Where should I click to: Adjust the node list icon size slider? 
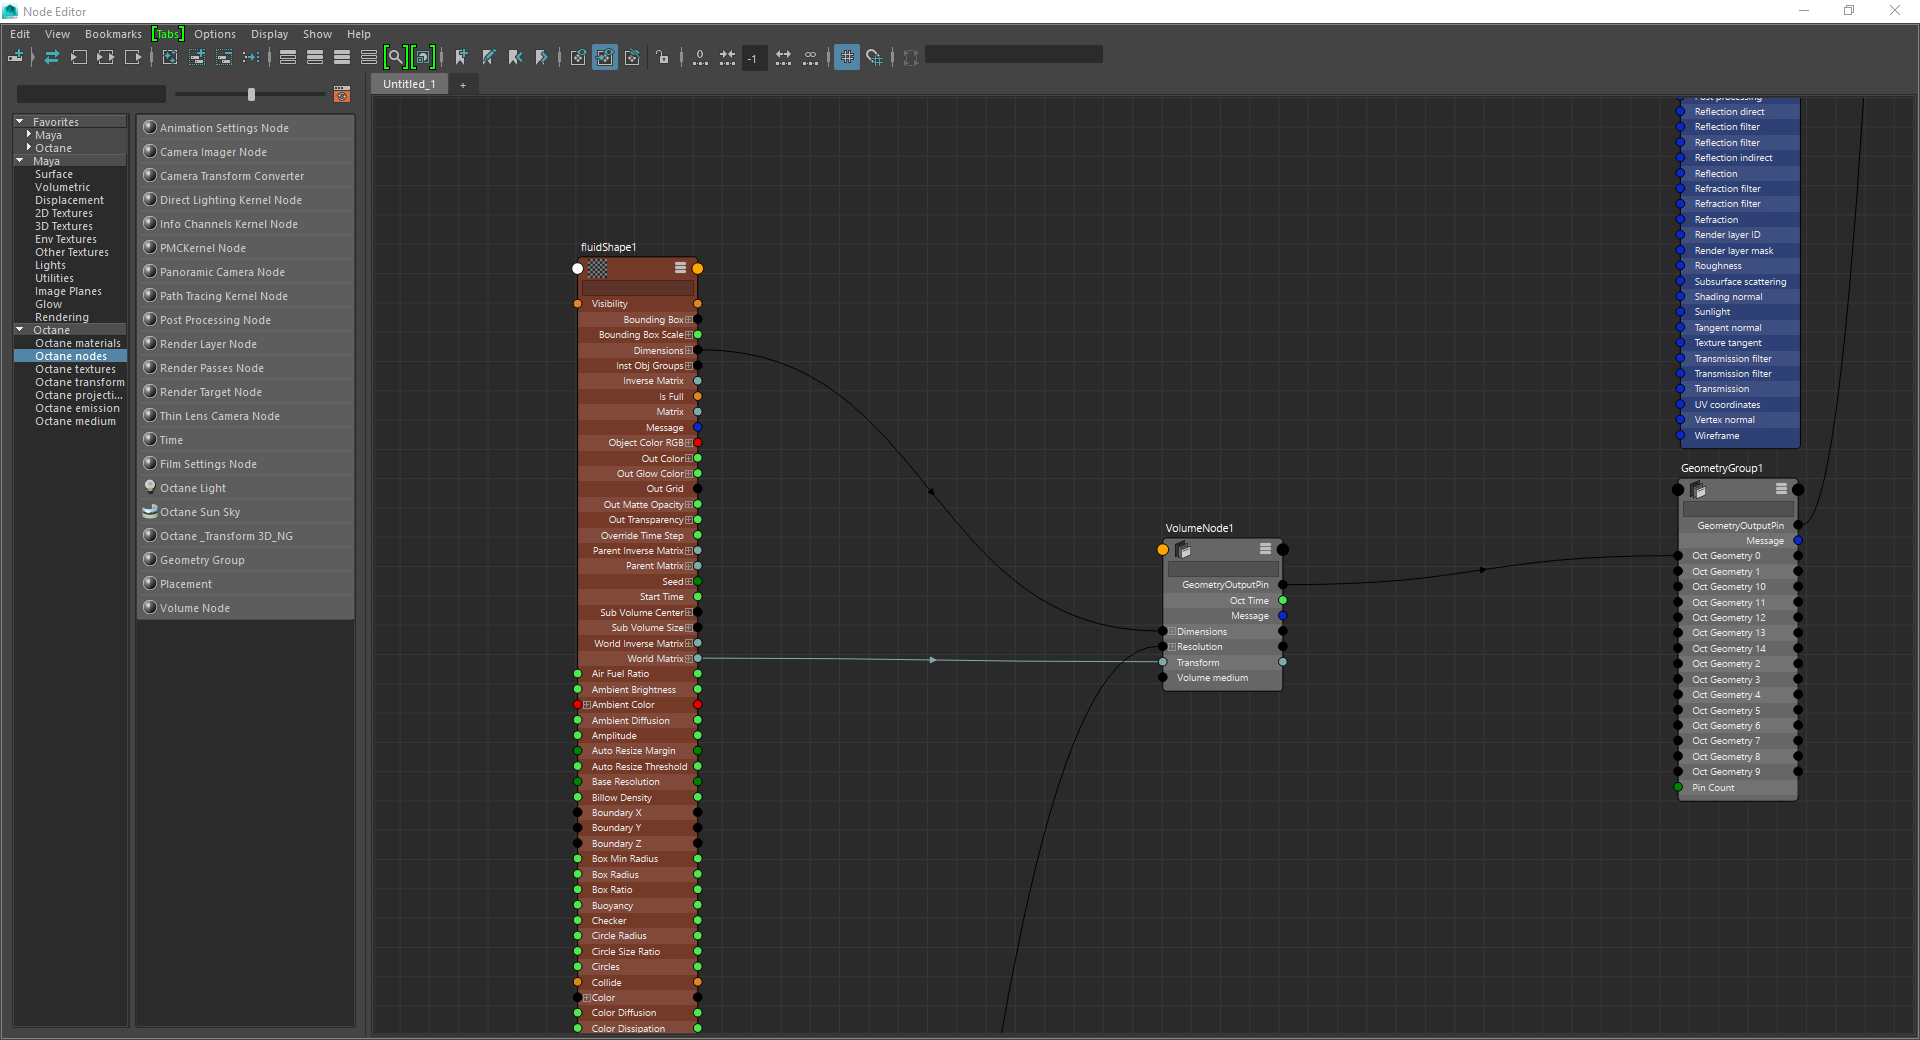[x=251, y=94]
